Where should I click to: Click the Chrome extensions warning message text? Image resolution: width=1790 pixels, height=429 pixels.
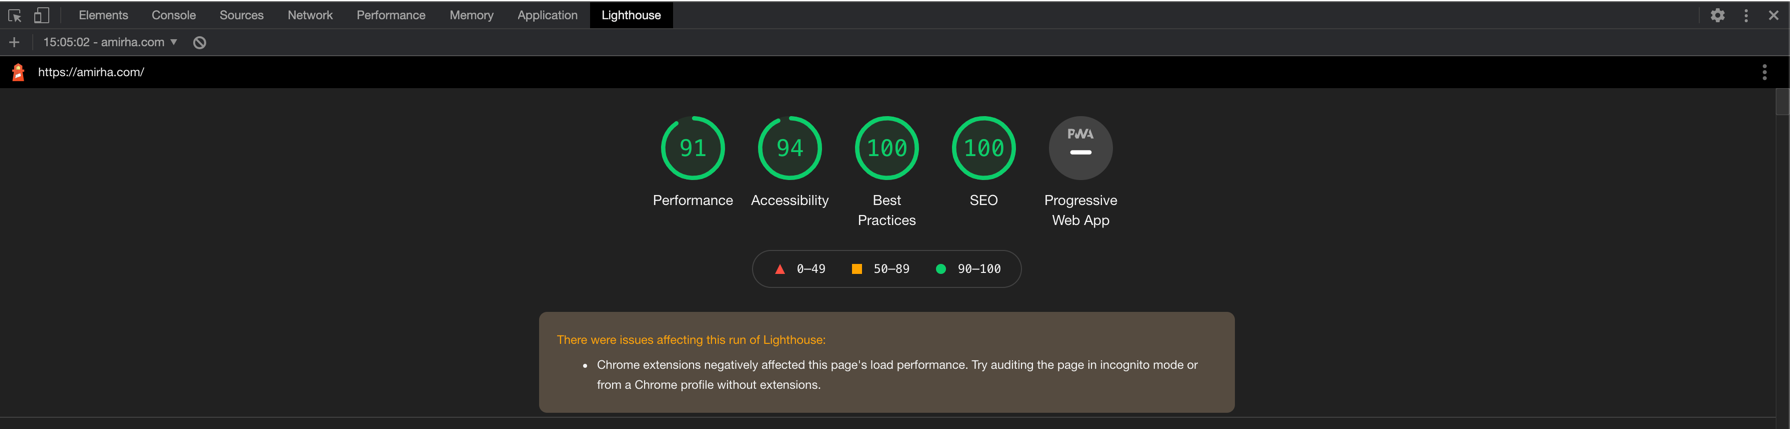pyautogui.click(x=897, y=375)
